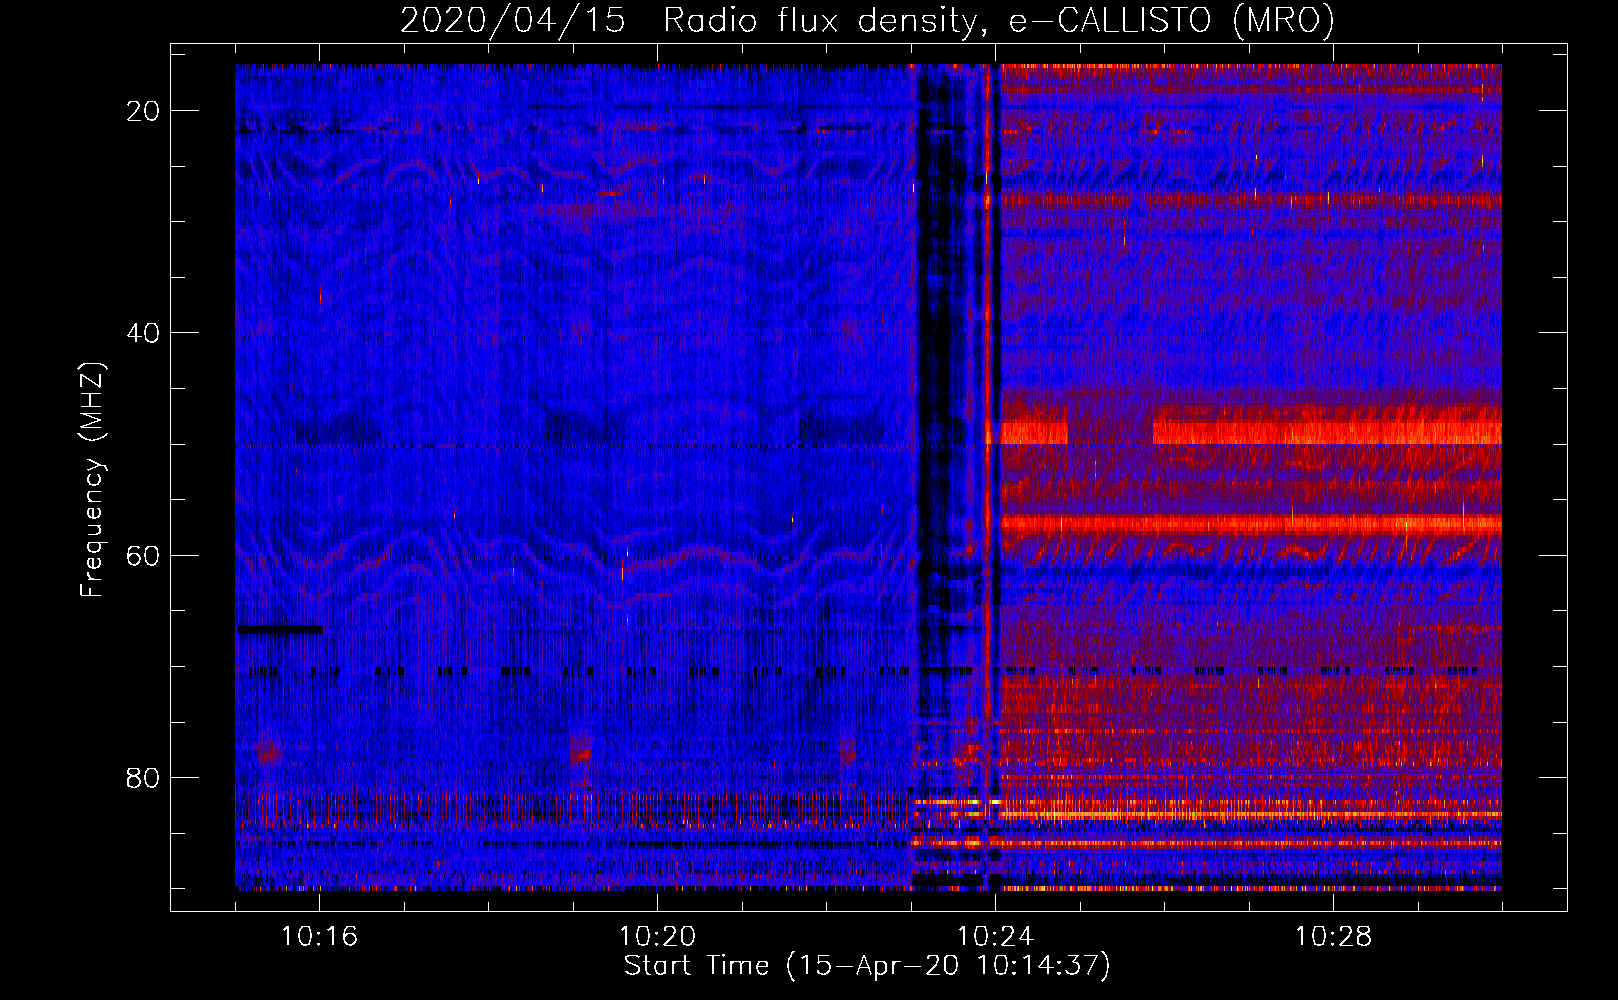Select the 10:24 time tick label
Screen dimensions: 1618x1000
click(x=995, y=937)
